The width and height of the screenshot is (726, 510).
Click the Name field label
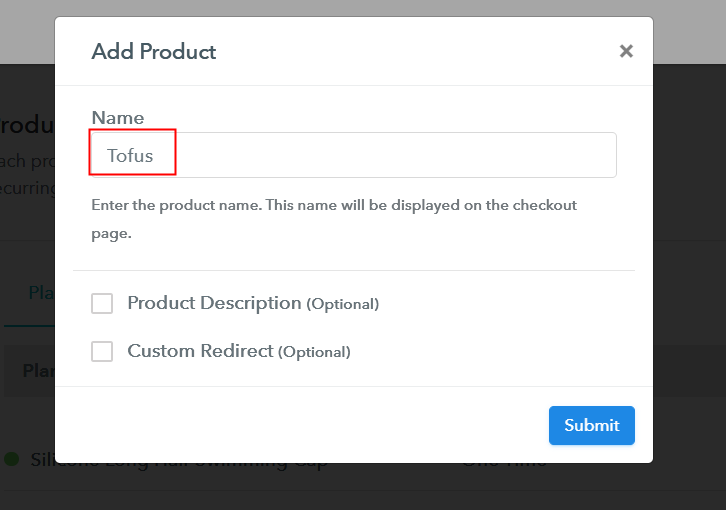[x=118, y=118]
